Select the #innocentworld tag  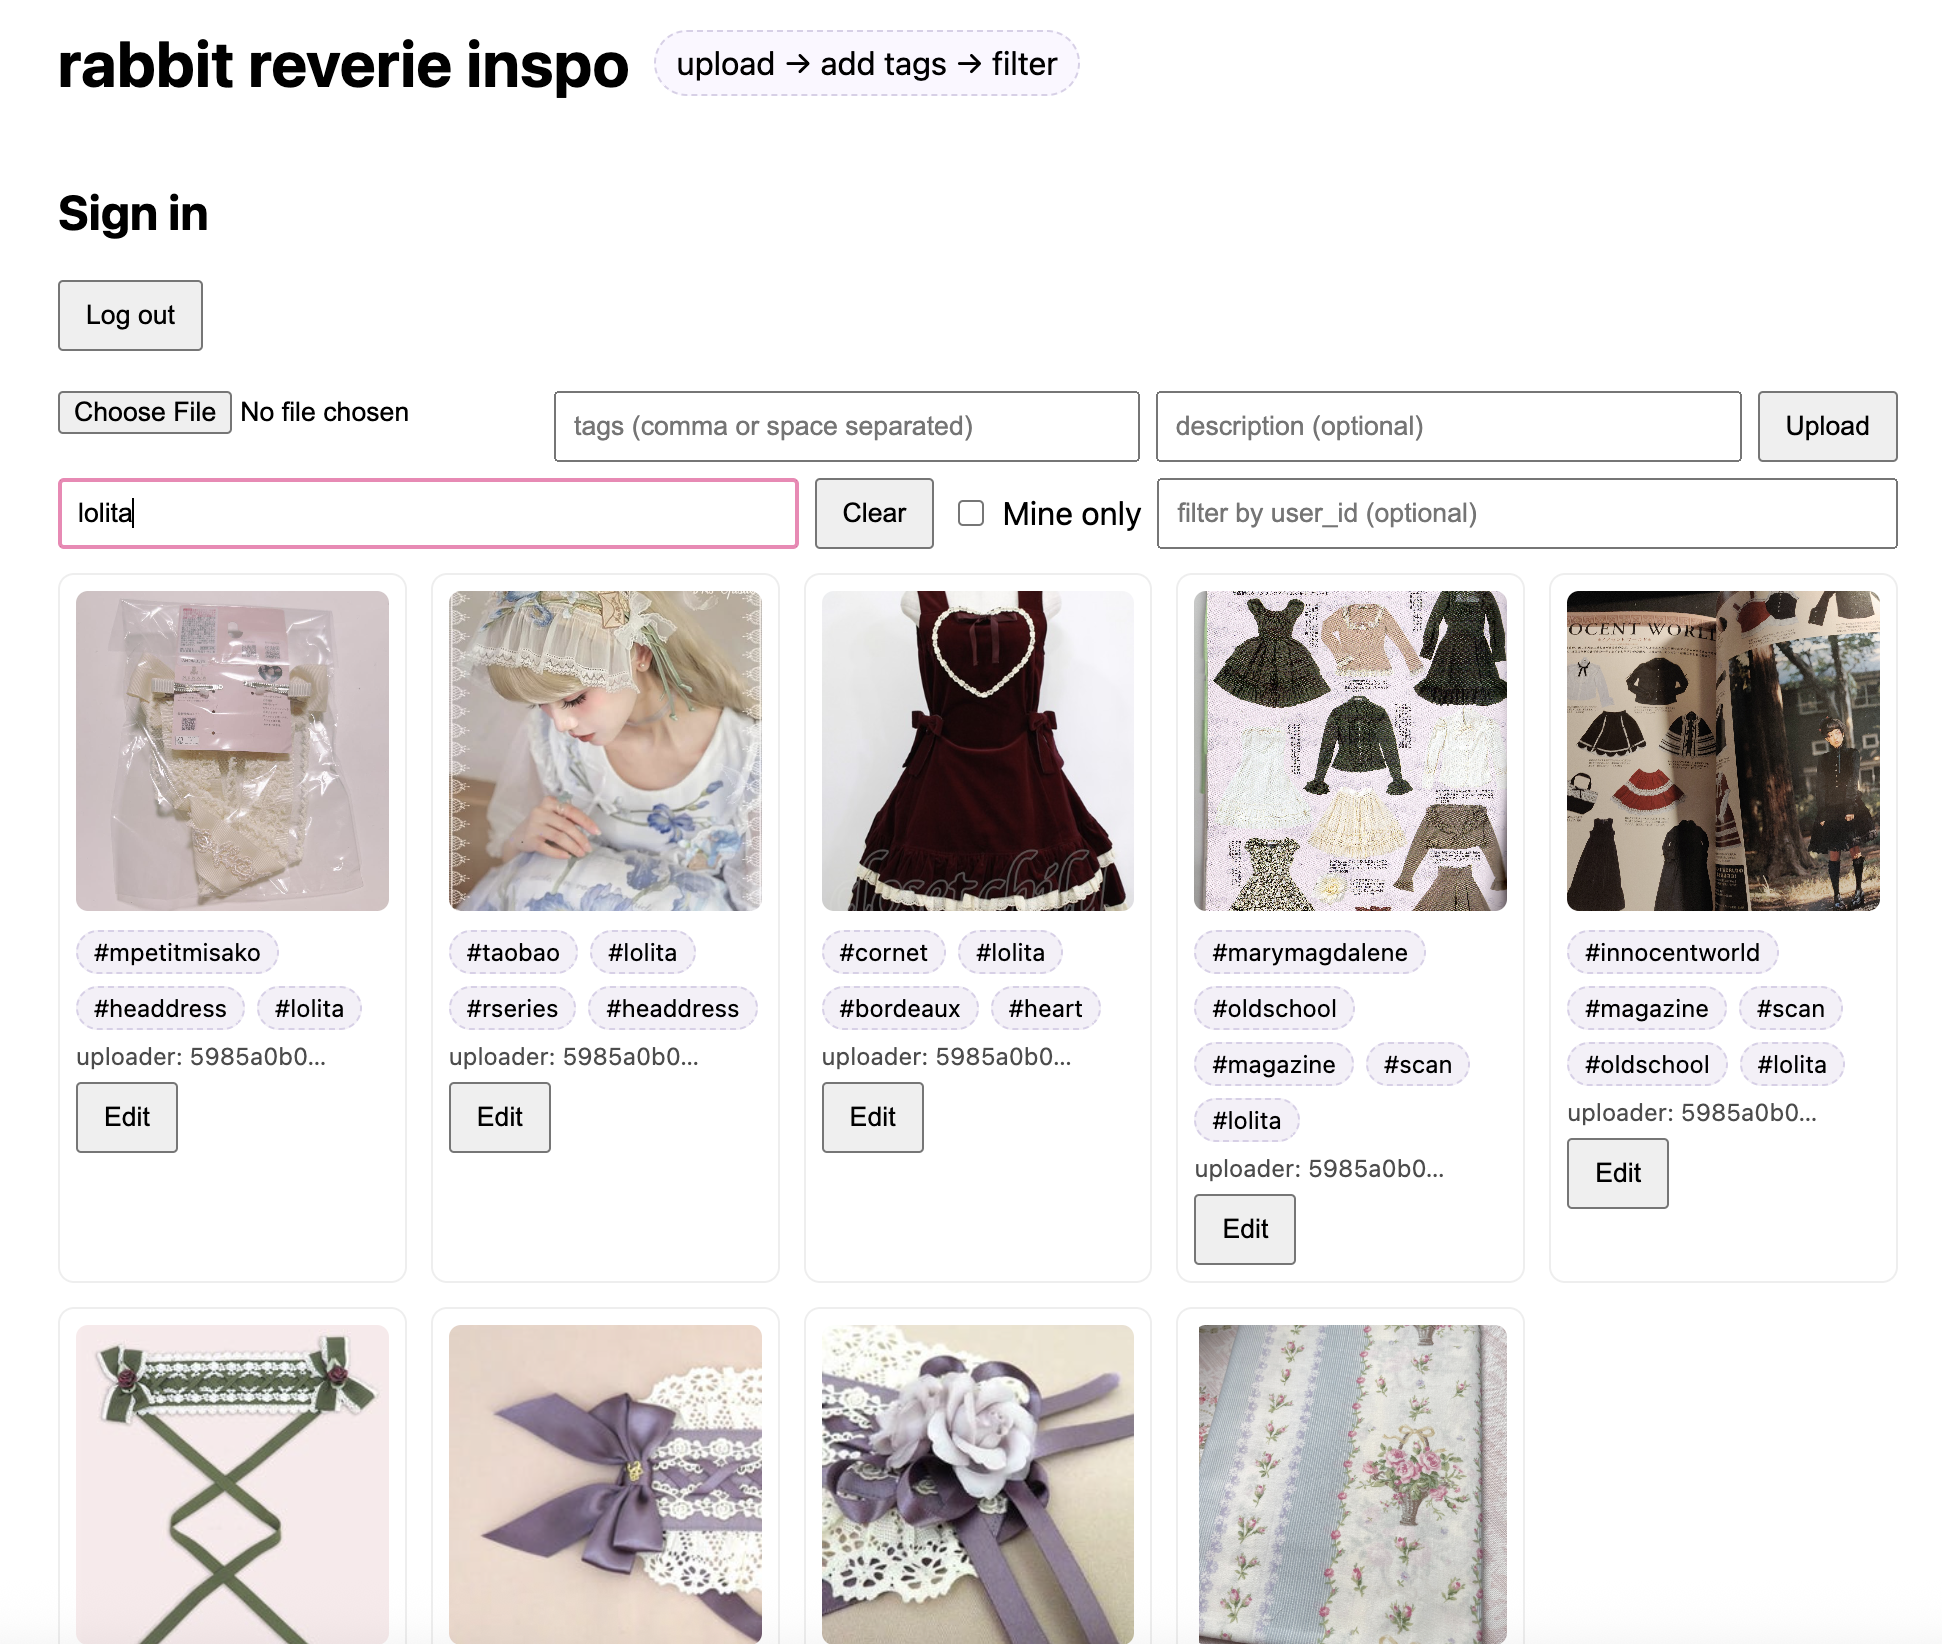coord(1671,952)
